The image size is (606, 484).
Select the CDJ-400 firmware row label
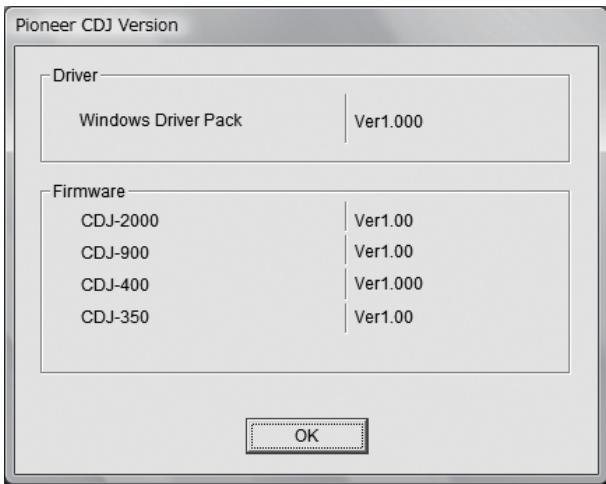(115, 285)
